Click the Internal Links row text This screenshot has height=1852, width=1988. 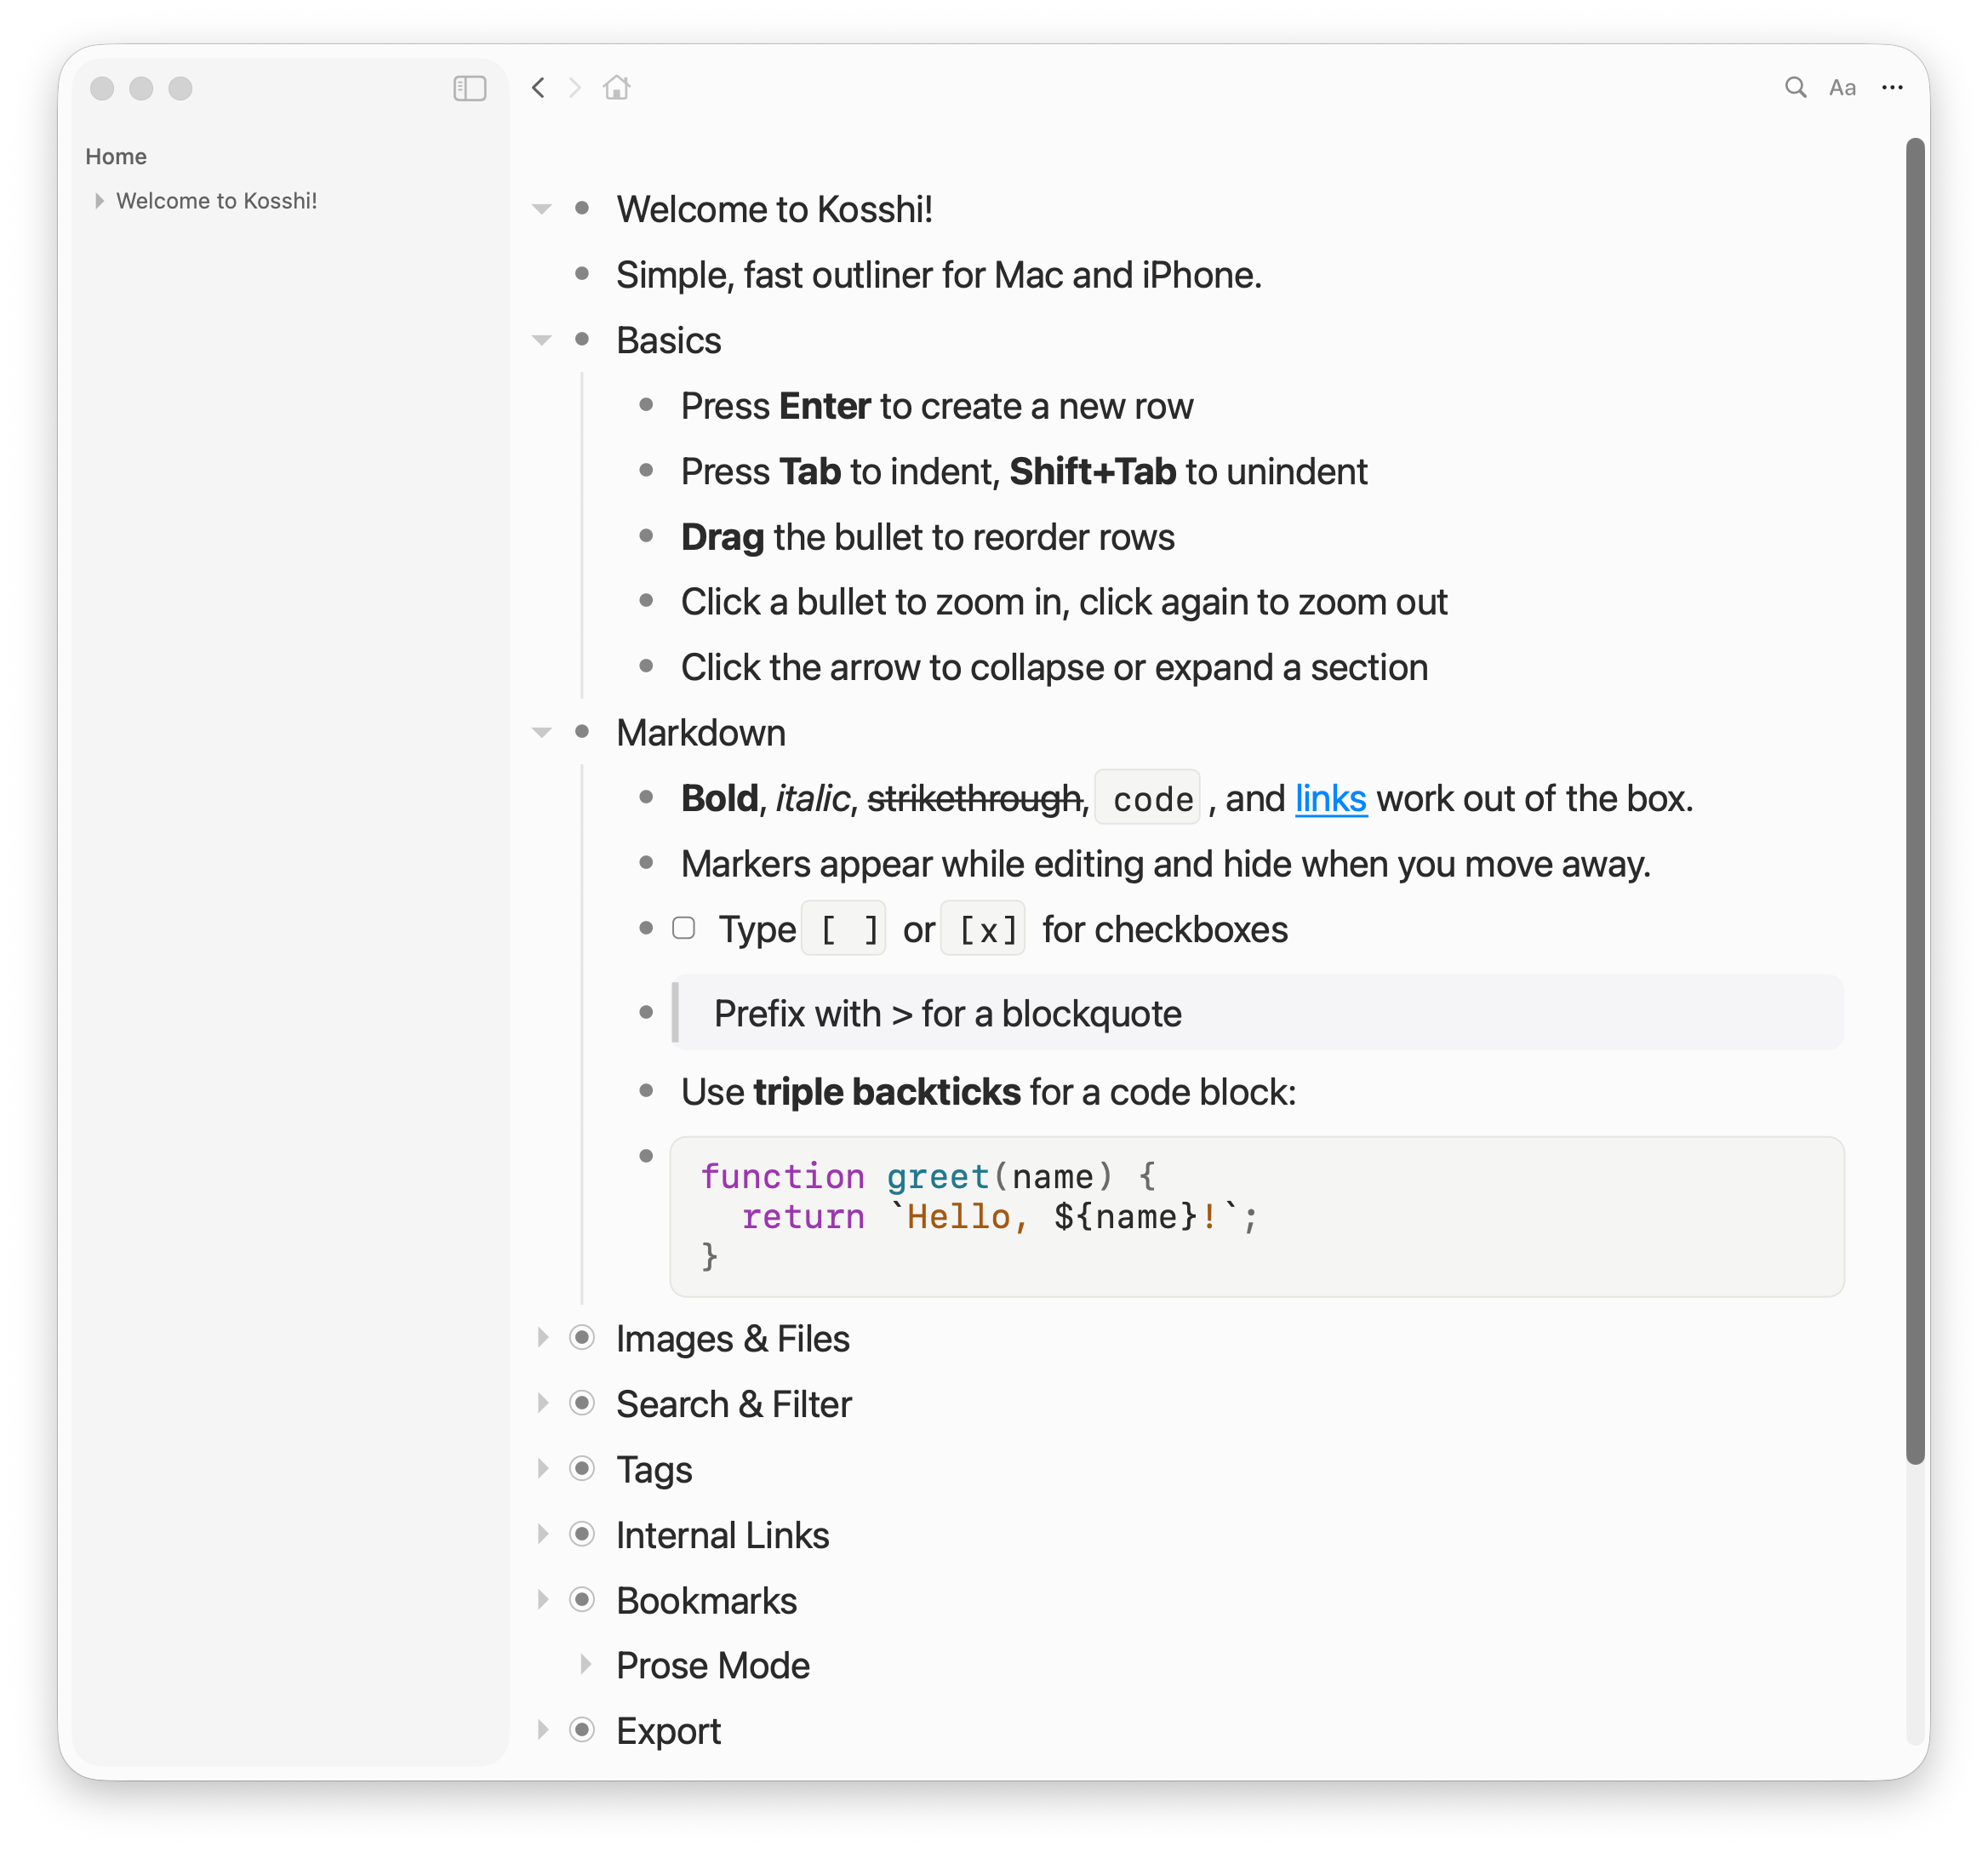click(x=722, y=1535)
